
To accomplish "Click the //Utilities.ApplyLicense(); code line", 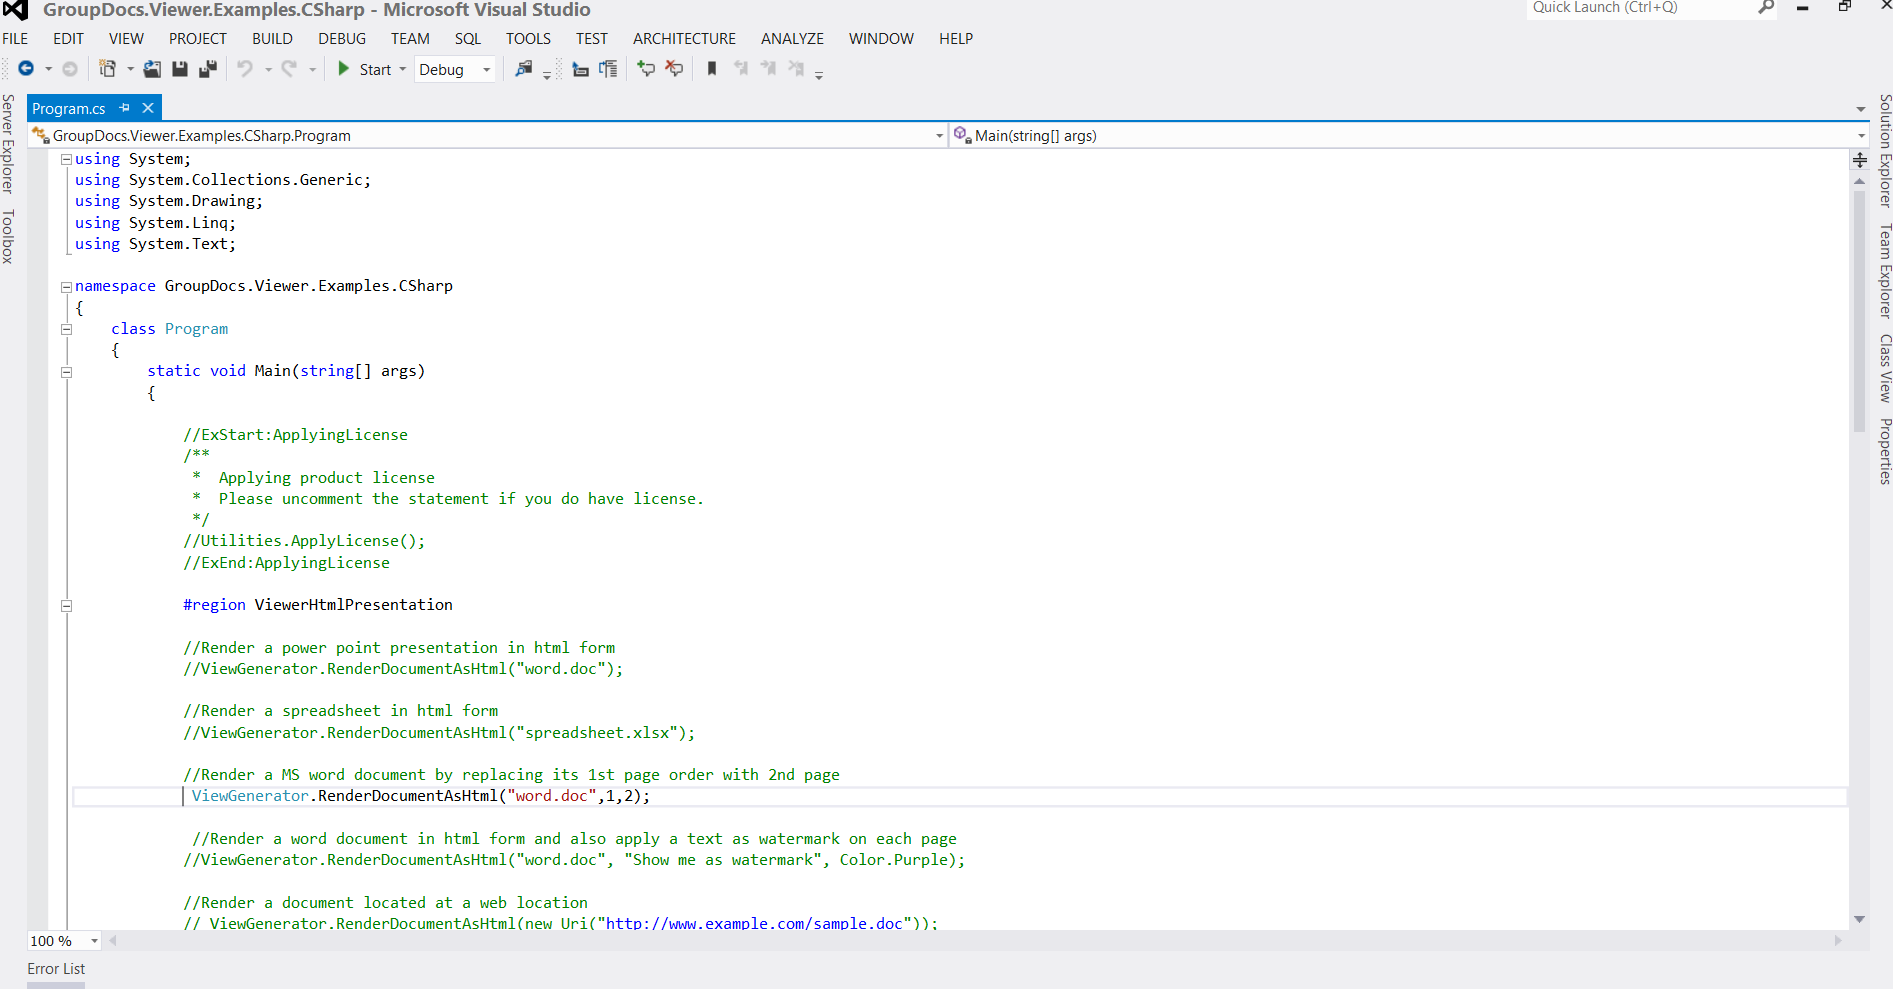I will point(304,541).
